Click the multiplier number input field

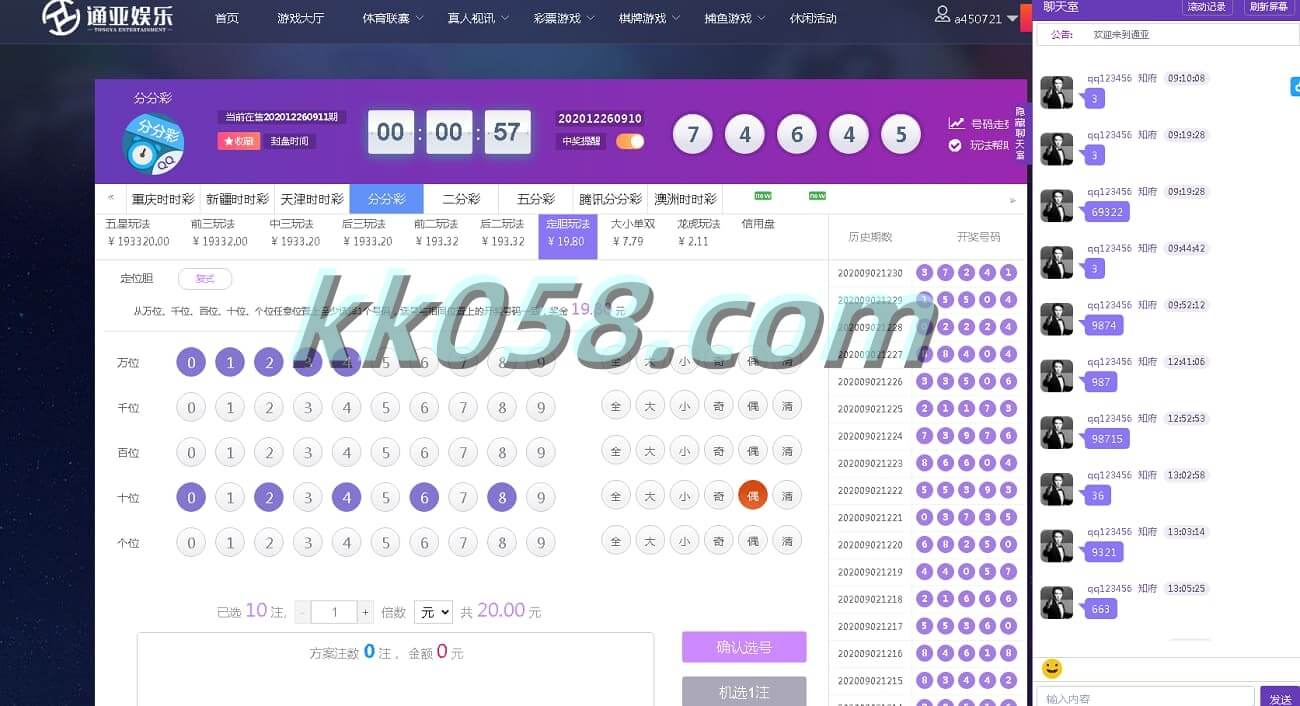334,612
